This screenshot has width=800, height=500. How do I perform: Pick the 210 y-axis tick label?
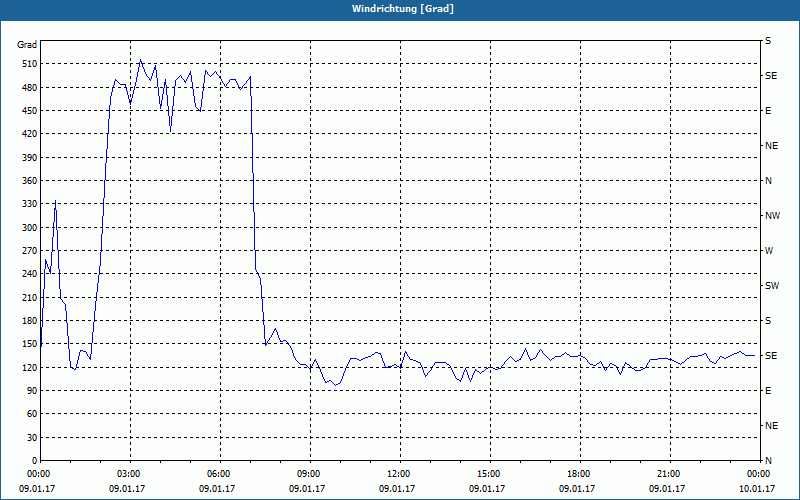[x=30, y=297]
